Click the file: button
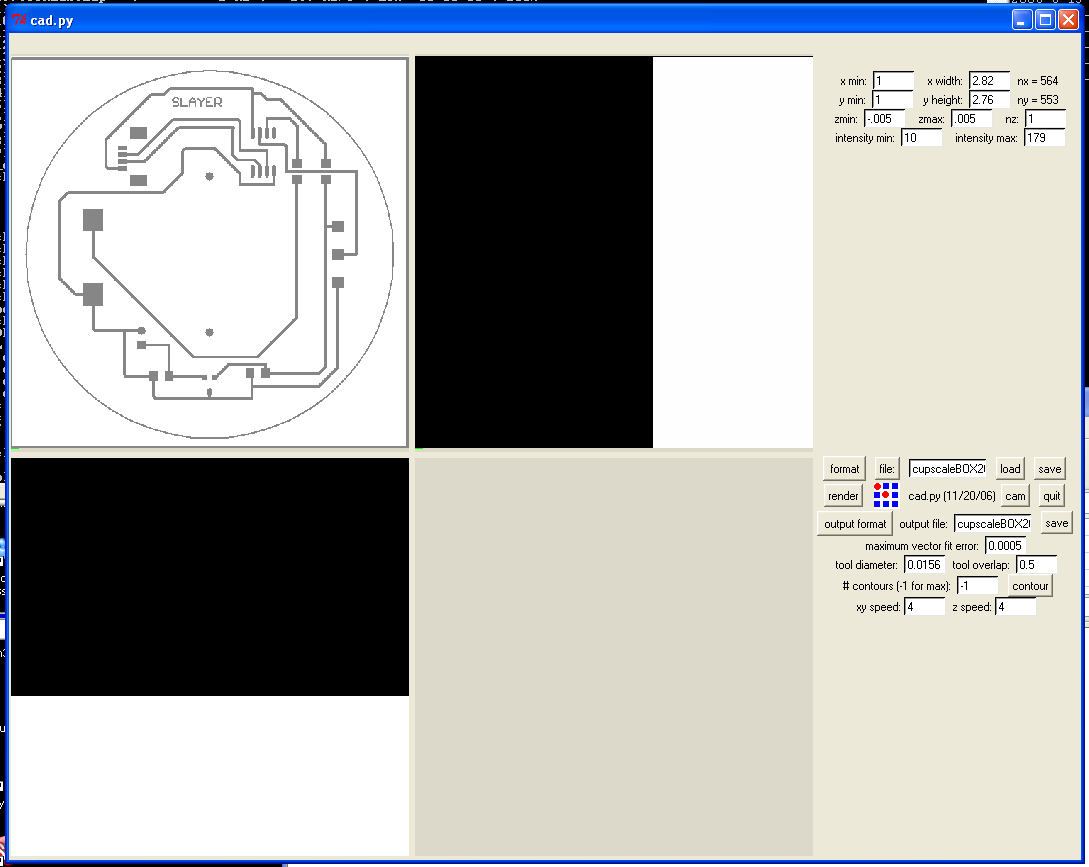The width and height of the screenshot is (1089, 867). pyautogui.click(x=887, y=469)
